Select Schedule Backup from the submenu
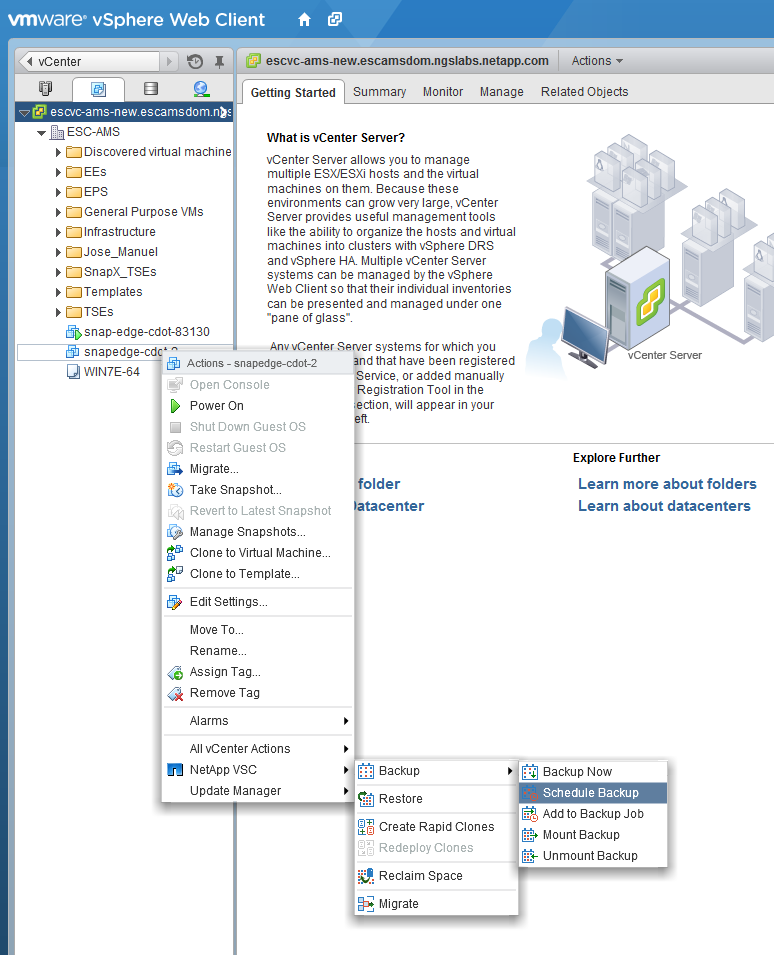This screenshot has width=774, height=955. click(x=593, y=793)
